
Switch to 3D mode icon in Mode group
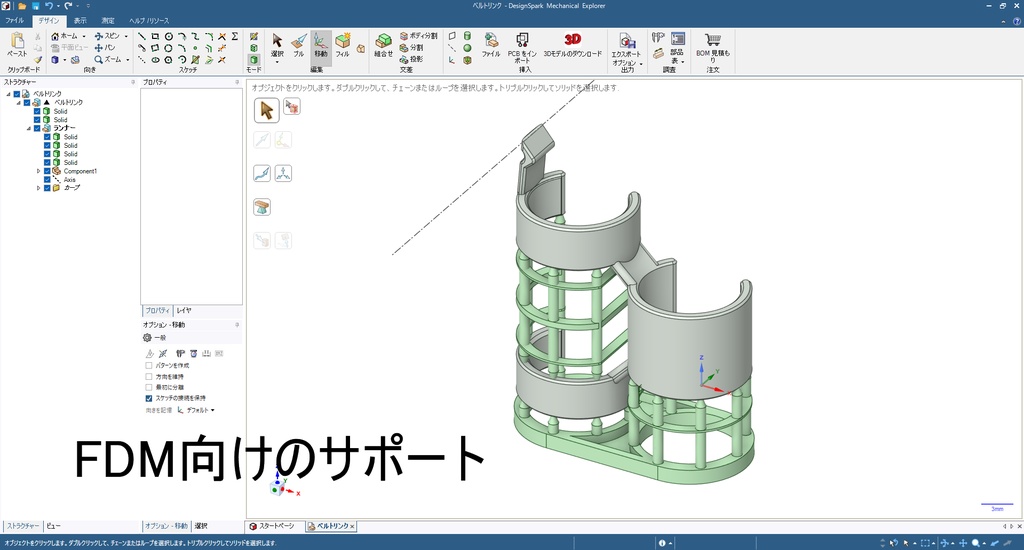(253, 59)
